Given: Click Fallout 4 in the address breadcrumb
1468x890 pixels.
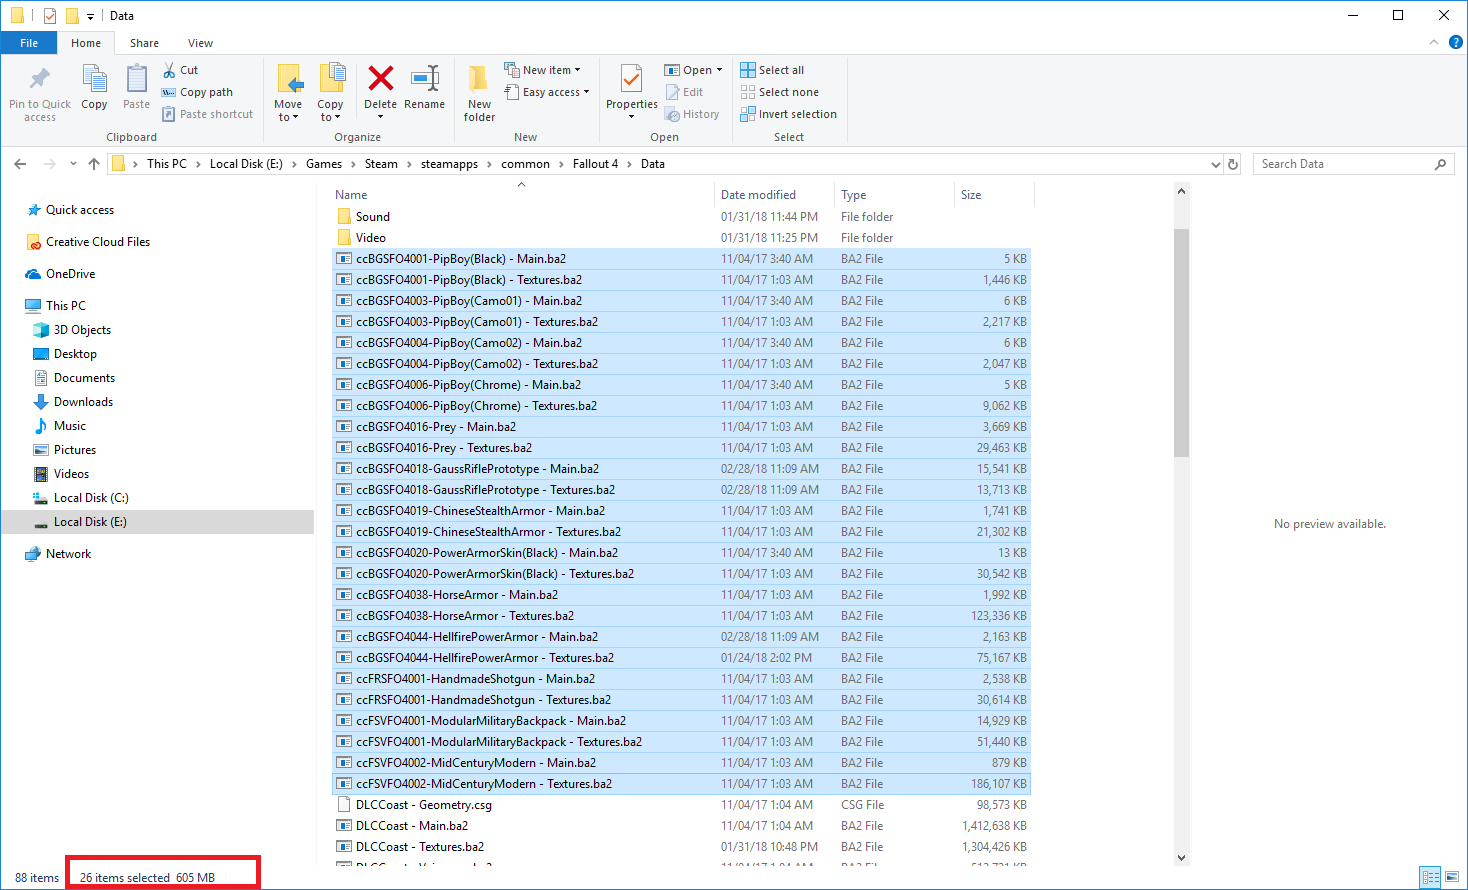Looking at the screenshot, I should (x=595, y=164).
